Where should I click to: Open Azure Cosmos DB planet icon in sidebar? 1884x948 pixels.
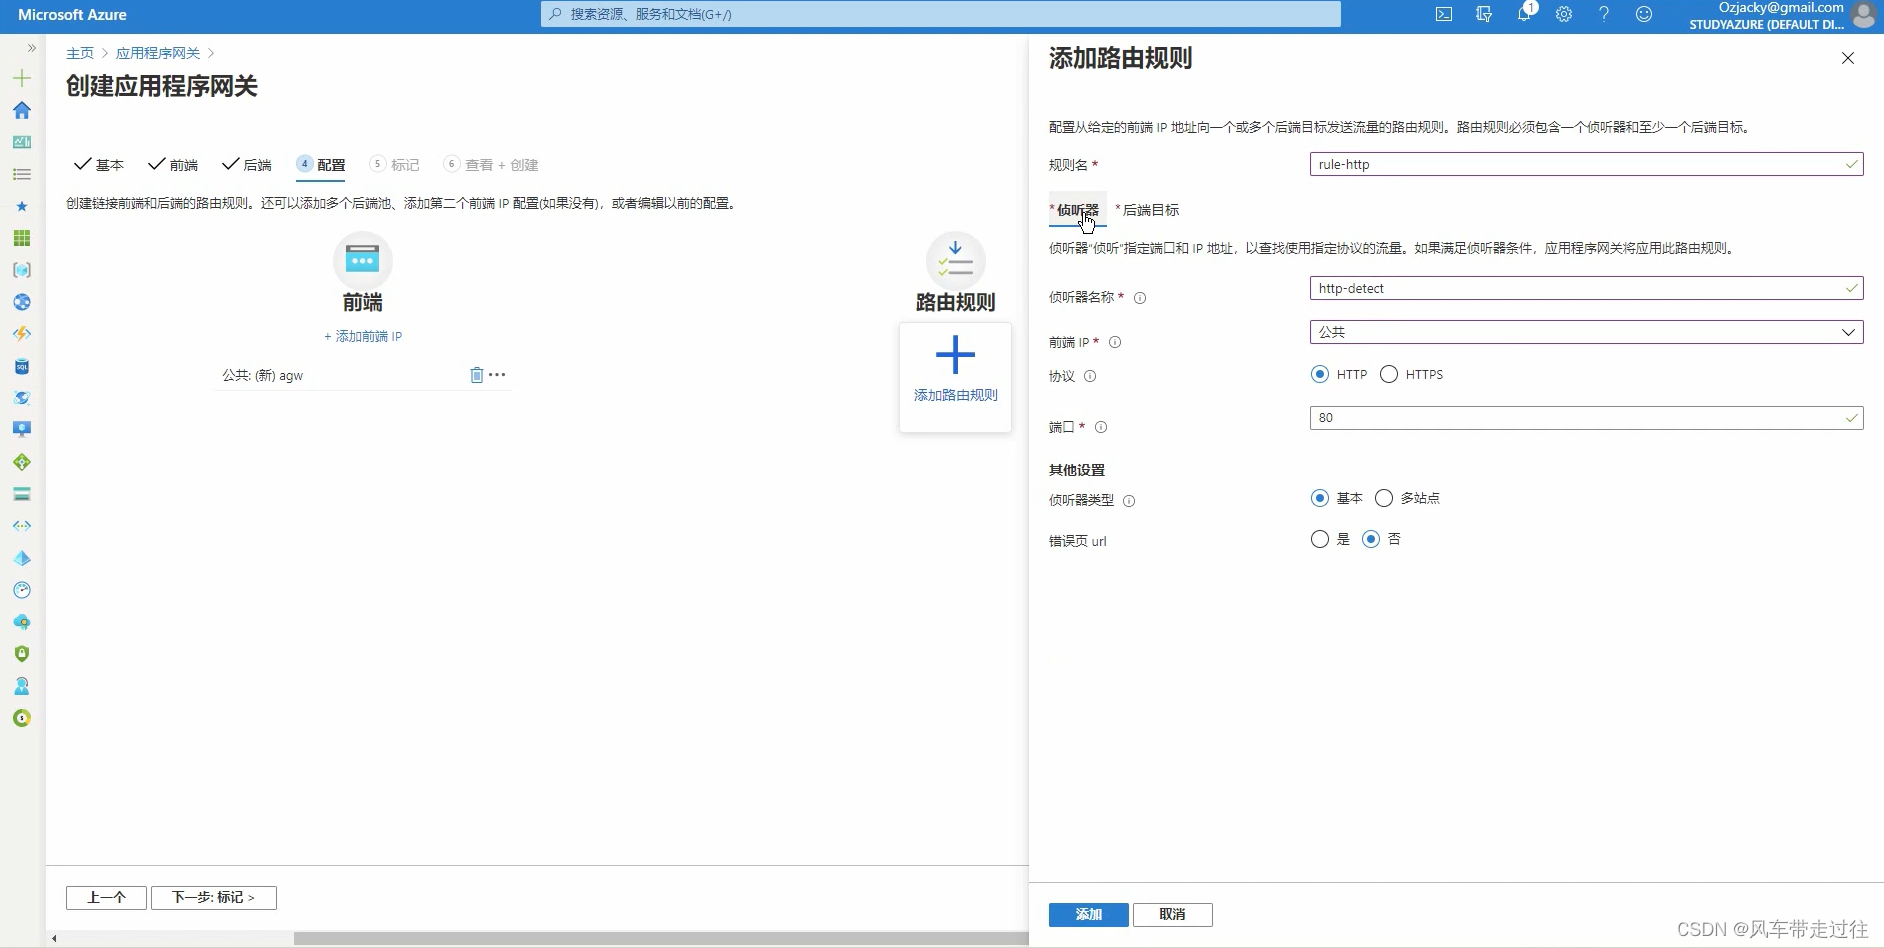click(x=22, y=398)
